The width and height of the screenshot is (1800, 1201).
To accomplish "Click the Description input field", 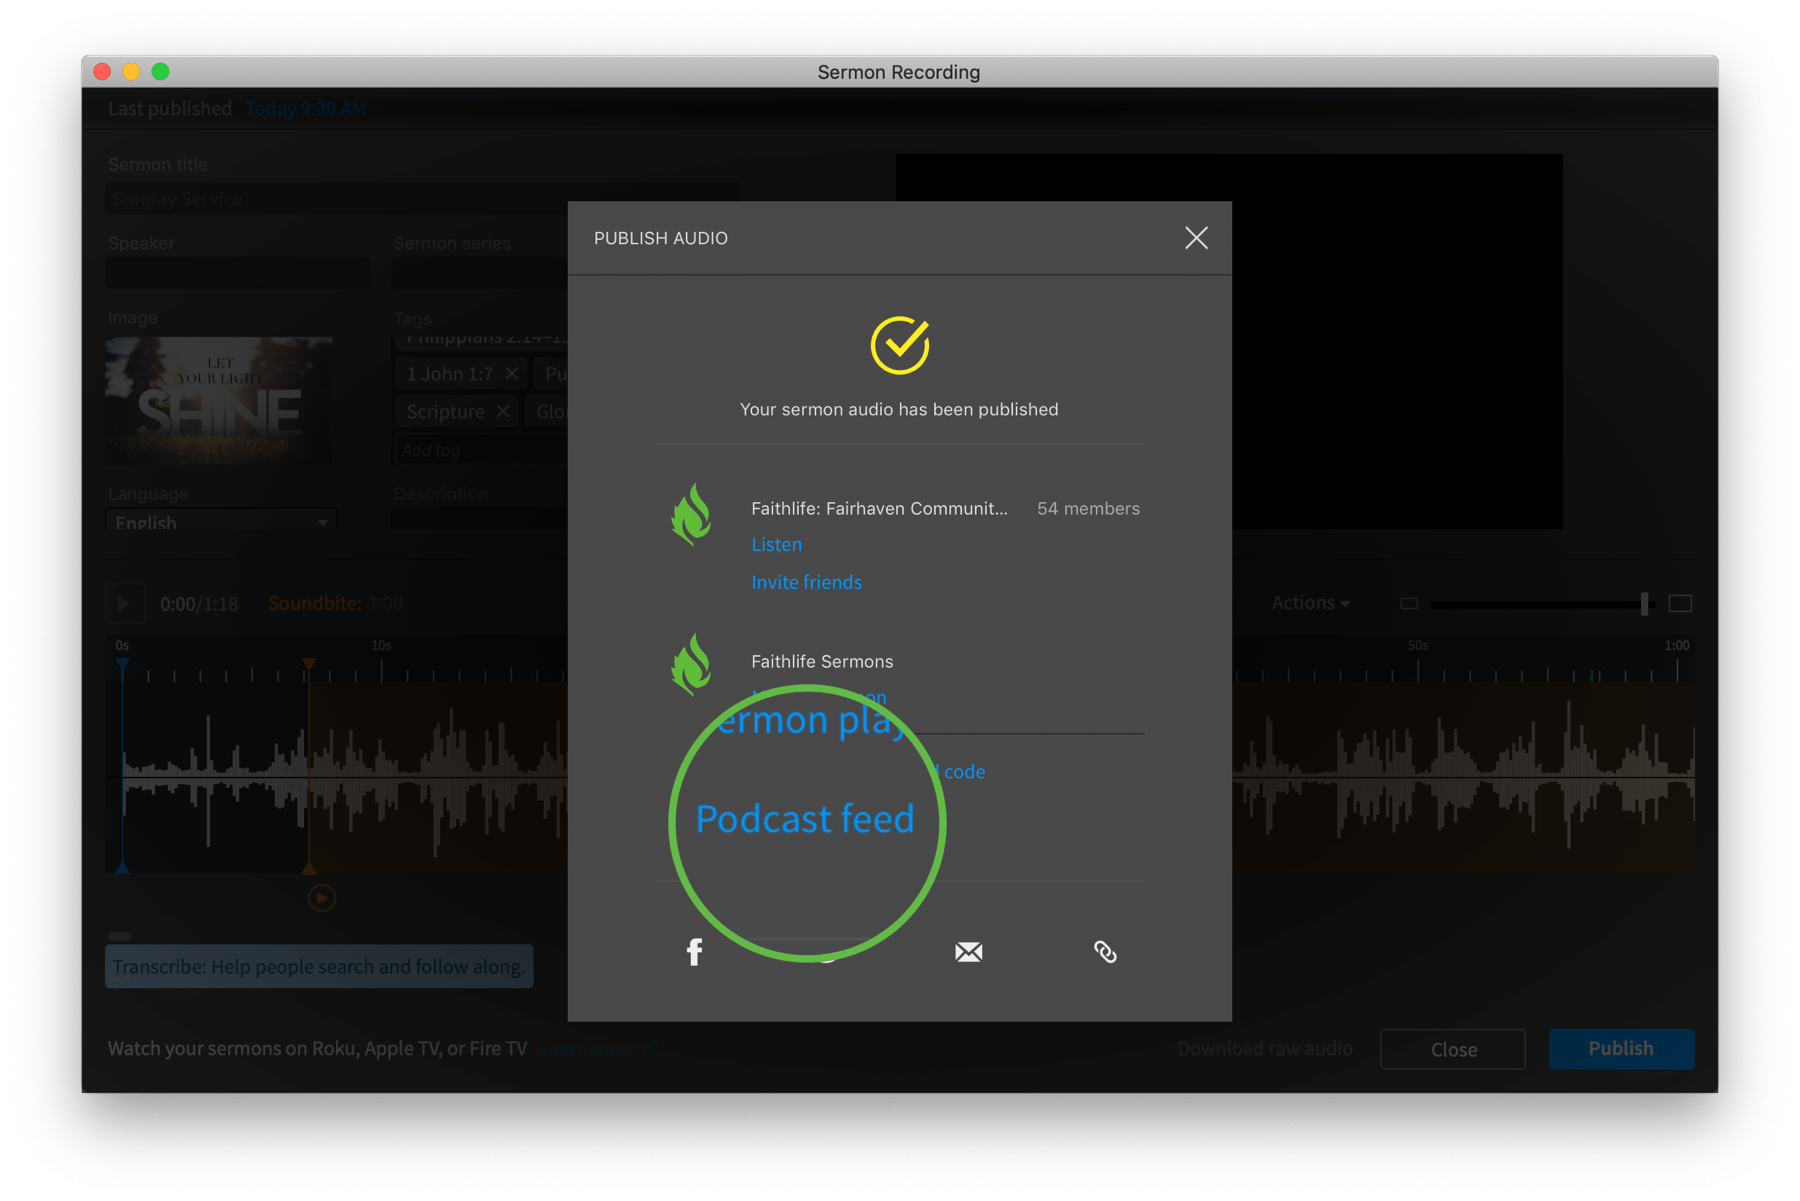I will coord(480,518).
